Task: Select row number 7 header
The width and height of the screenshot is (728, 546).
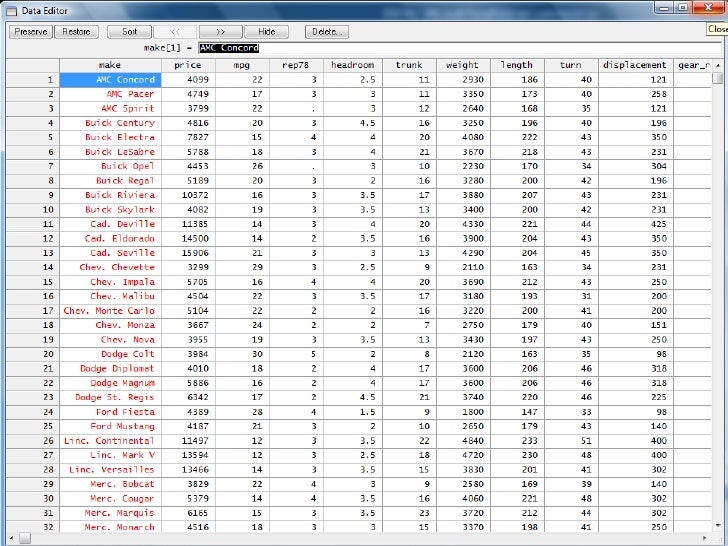Action: coord(32,166)
